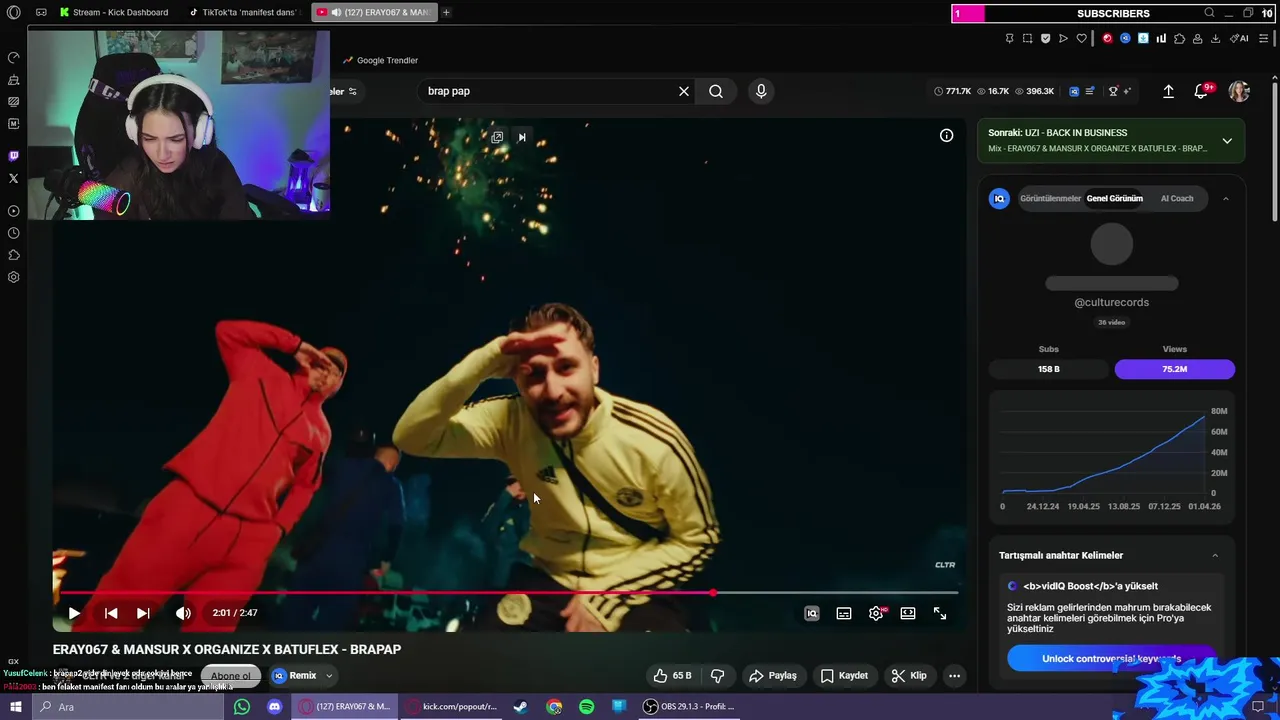The image size is (1280, 720).
Task: Click the toolbar heart bookmark icon
Action: (x=1081, y=38)
